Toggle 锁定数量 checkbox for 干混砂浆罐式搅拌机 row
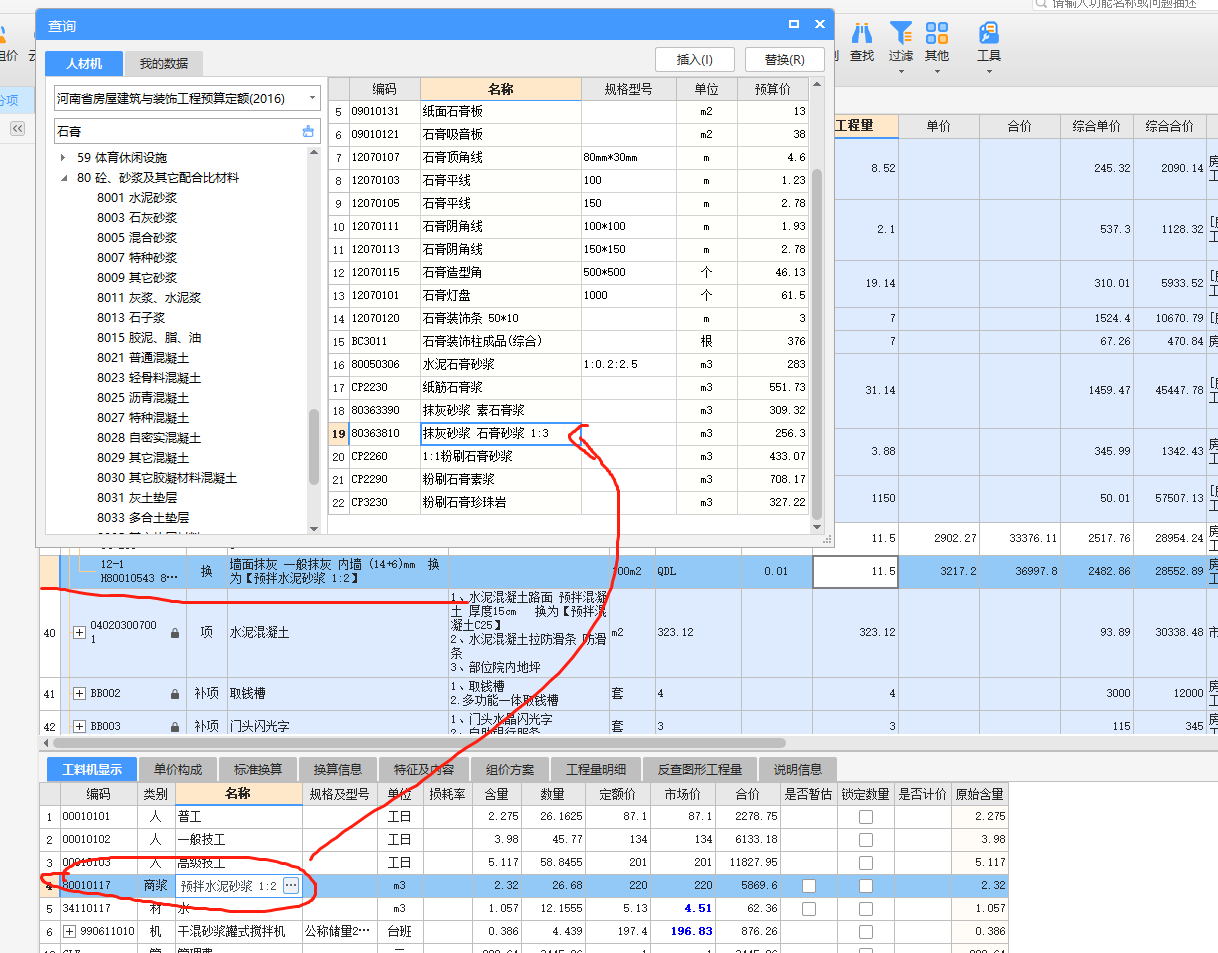Viewport: 1218px width, 953px height. (866, 932)
